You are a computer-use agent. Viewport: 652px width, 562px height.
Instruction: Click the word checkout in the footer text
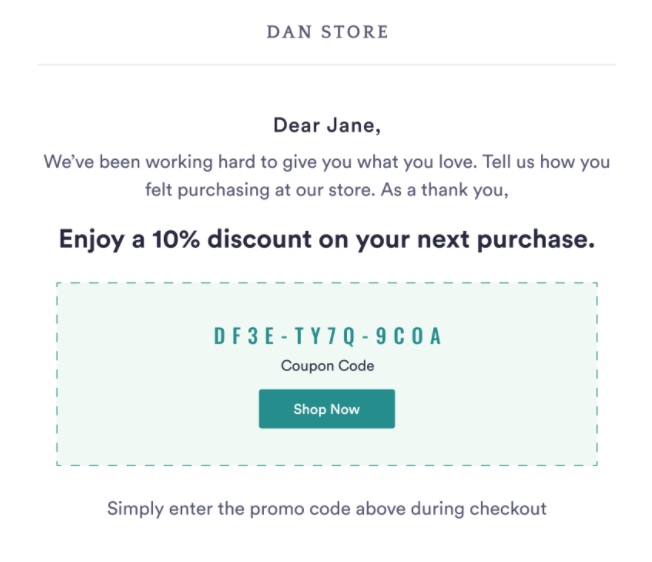508,508
